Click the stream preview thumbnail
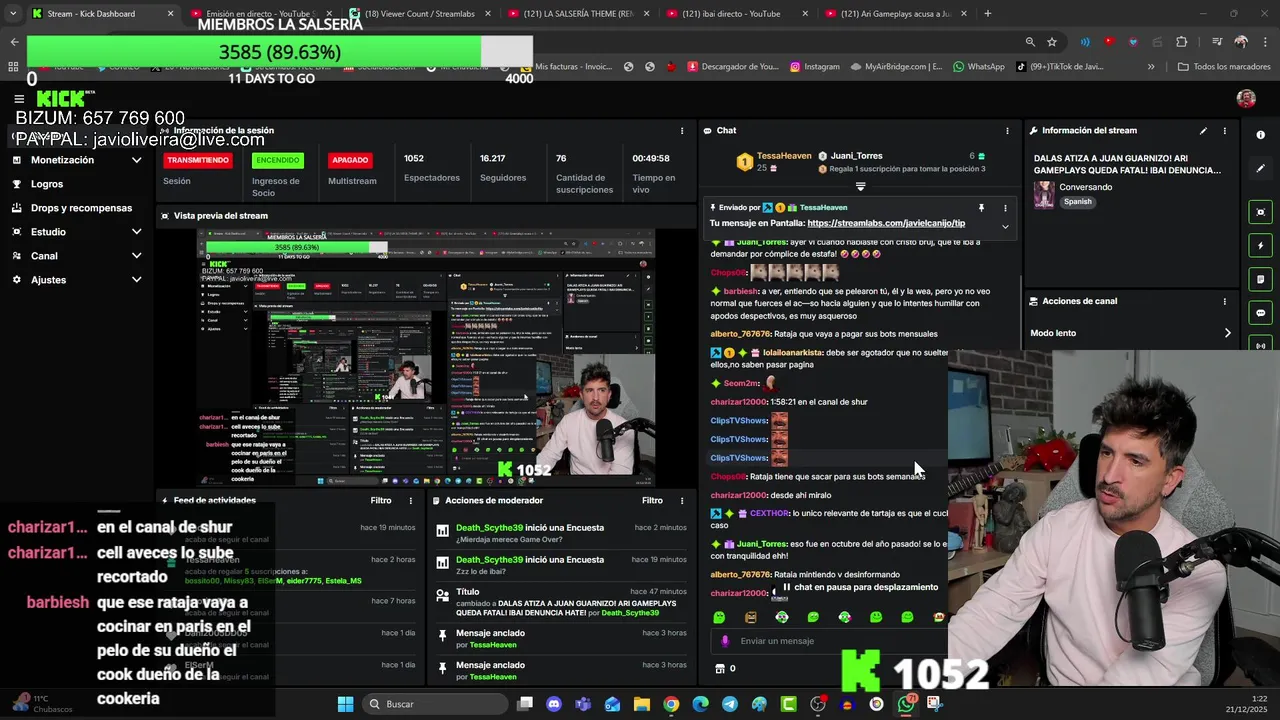This screenshot has width=1280, height=720. [426, 358]
